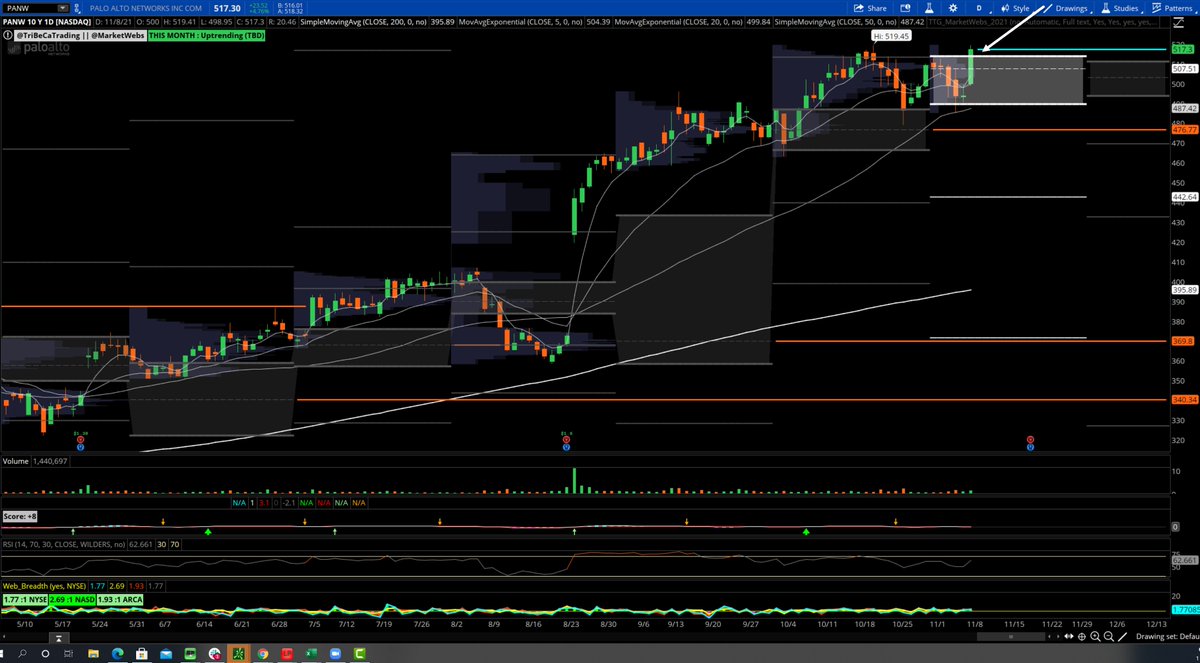Expand the chevron next to Drawings
Viewport: 1200px width, 663px height.
pos(1090,10)
